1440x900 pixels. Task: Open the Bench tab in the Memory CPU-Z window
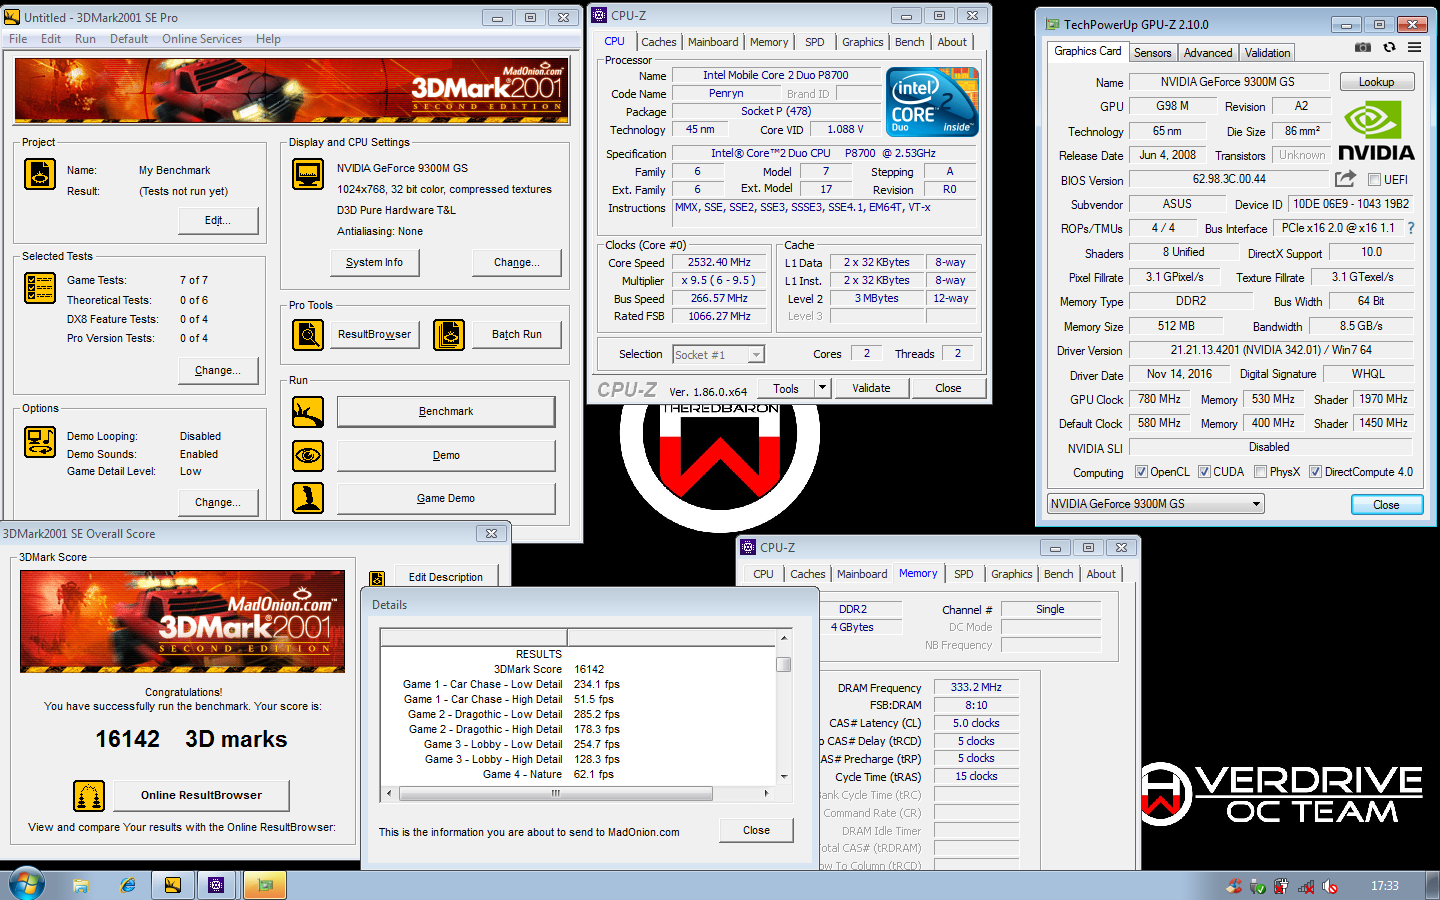1058,574
